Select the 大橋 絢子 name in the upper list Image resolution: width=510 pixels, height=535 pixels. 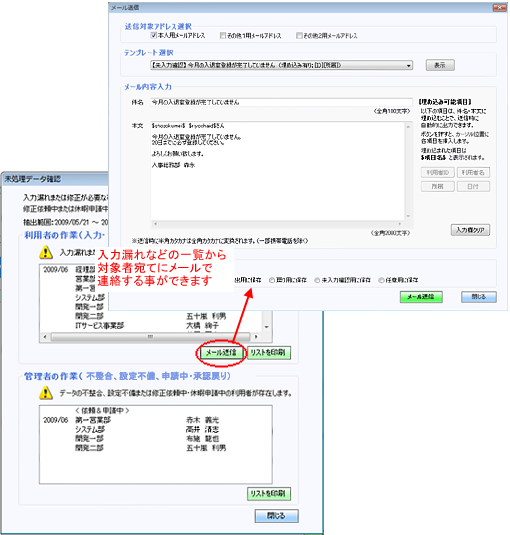coord(203,326)
